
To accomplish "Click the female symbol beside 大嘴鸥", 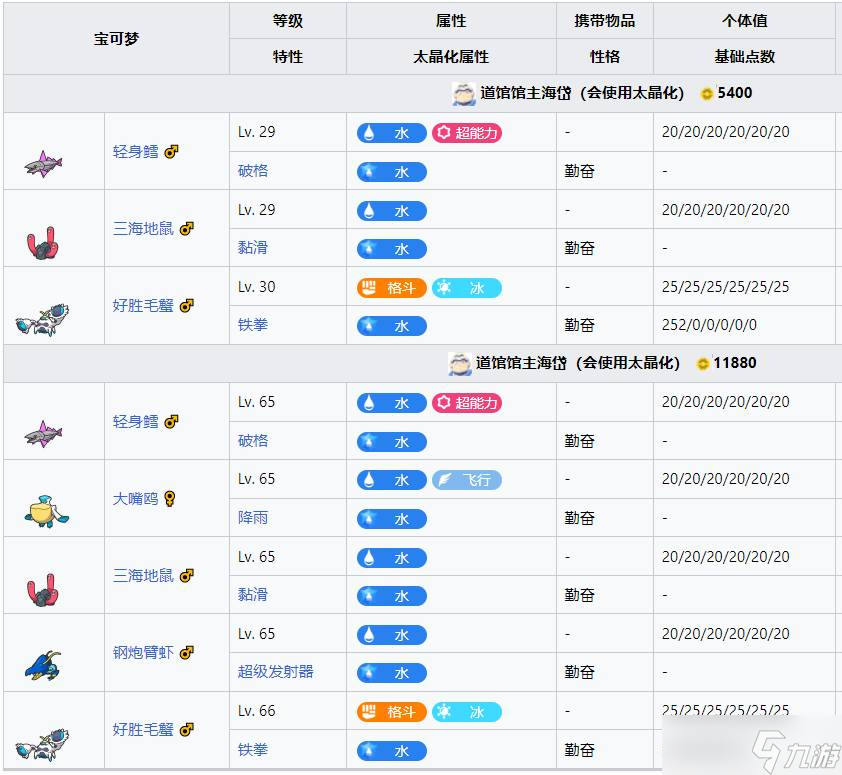I will pyautogui.click(x=170, y=499).
